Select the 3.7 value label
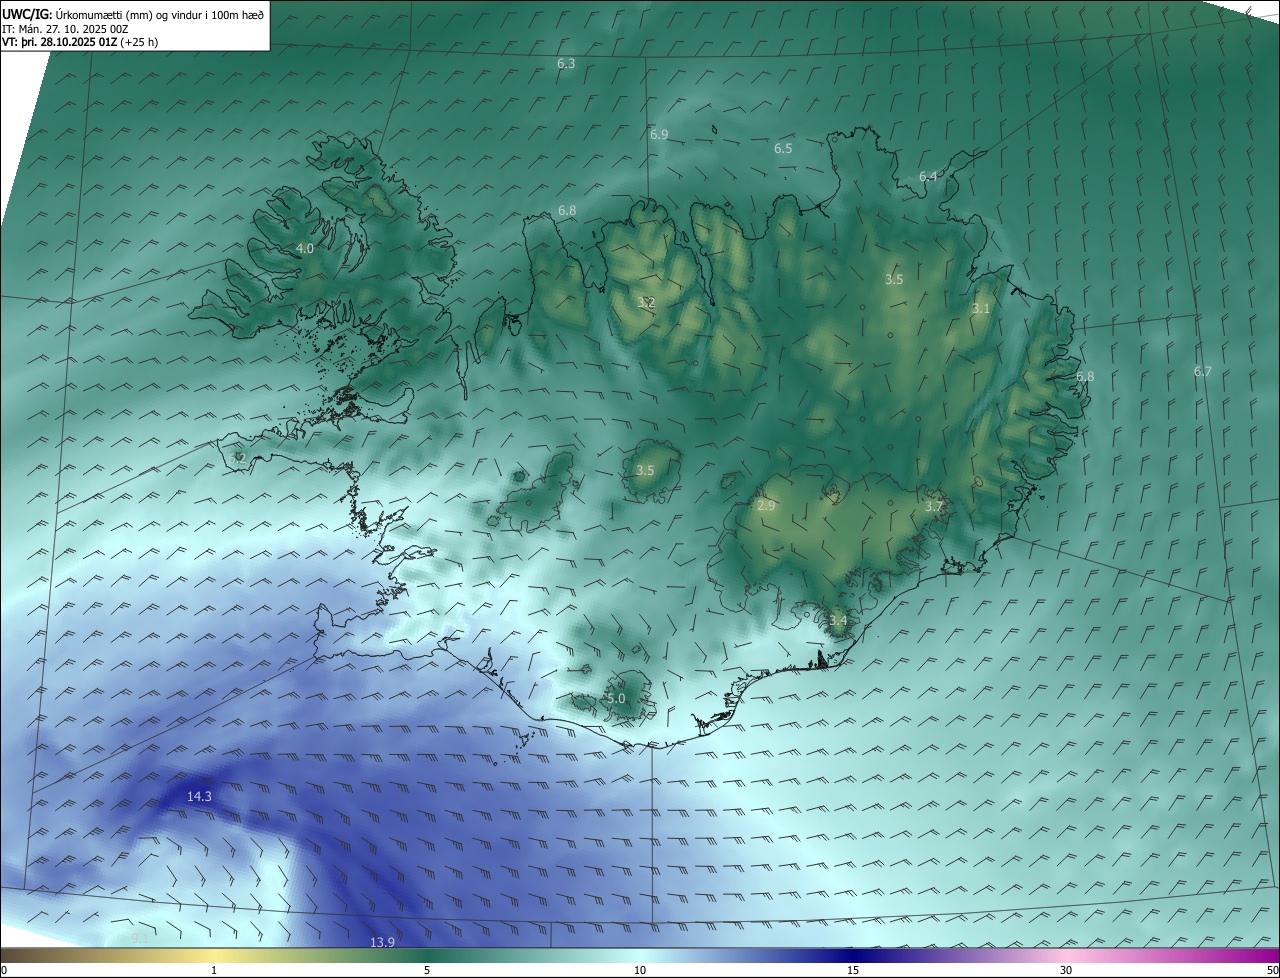Viewport: 1280px width, 978px height. pos(933,507)
